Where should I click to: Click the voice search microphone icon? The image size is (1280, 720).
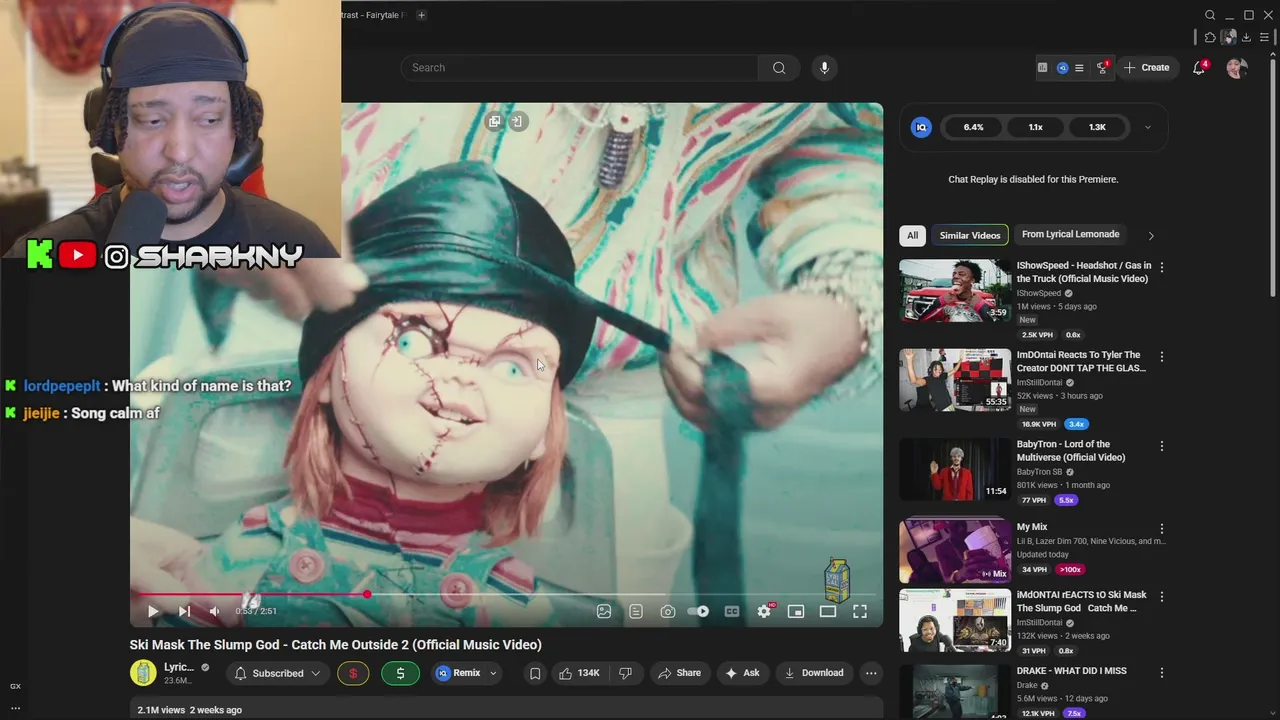click(x=824, y=68)
